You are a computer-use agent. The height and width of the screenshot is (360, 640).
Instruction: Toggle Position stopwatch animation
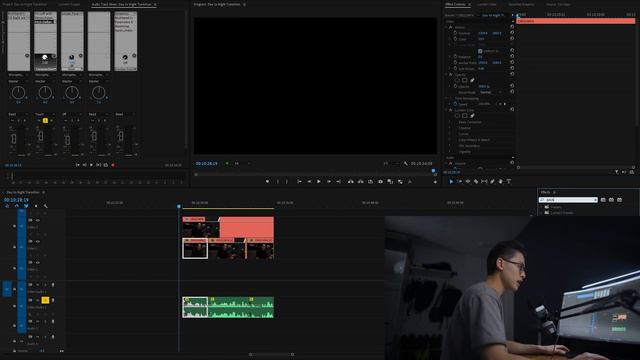pos(455,33)
